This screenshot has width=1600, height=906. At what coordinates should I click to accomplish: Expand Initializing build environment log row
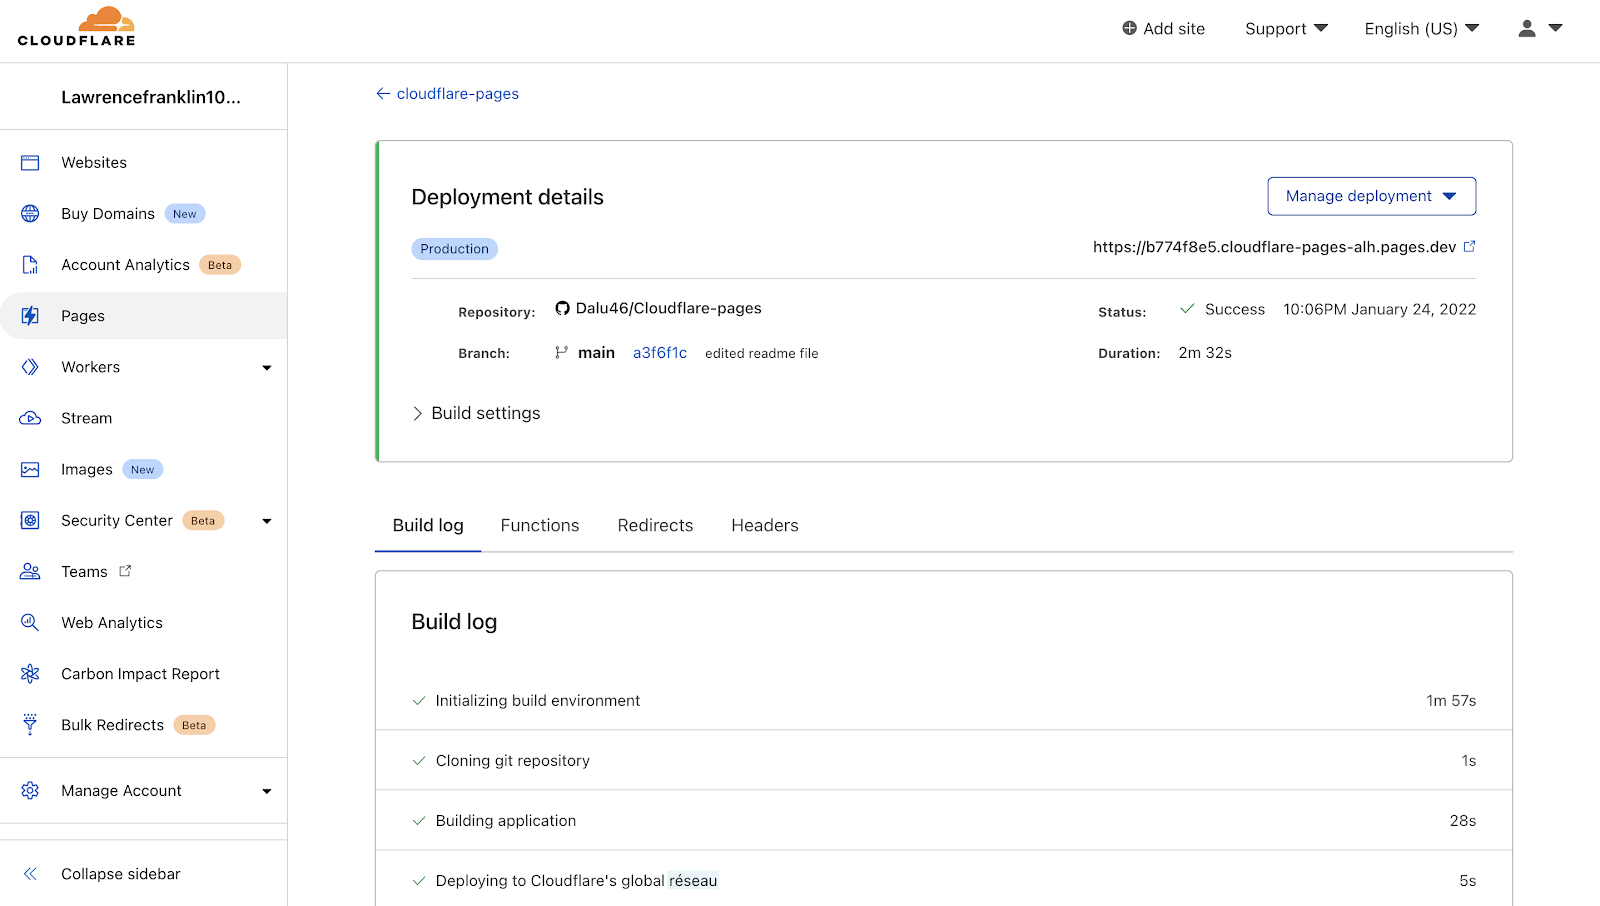click(x=944, y=701)
